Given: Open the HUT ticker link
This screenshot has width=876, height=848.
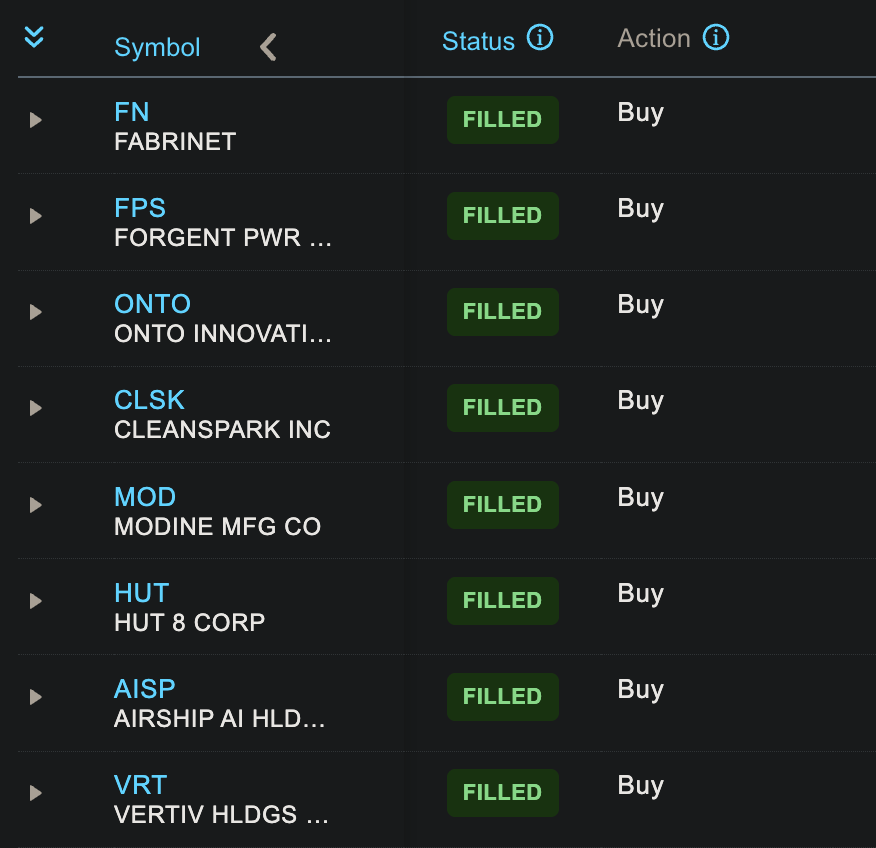Looking at the screenshot, I should [x=141, y=593].
